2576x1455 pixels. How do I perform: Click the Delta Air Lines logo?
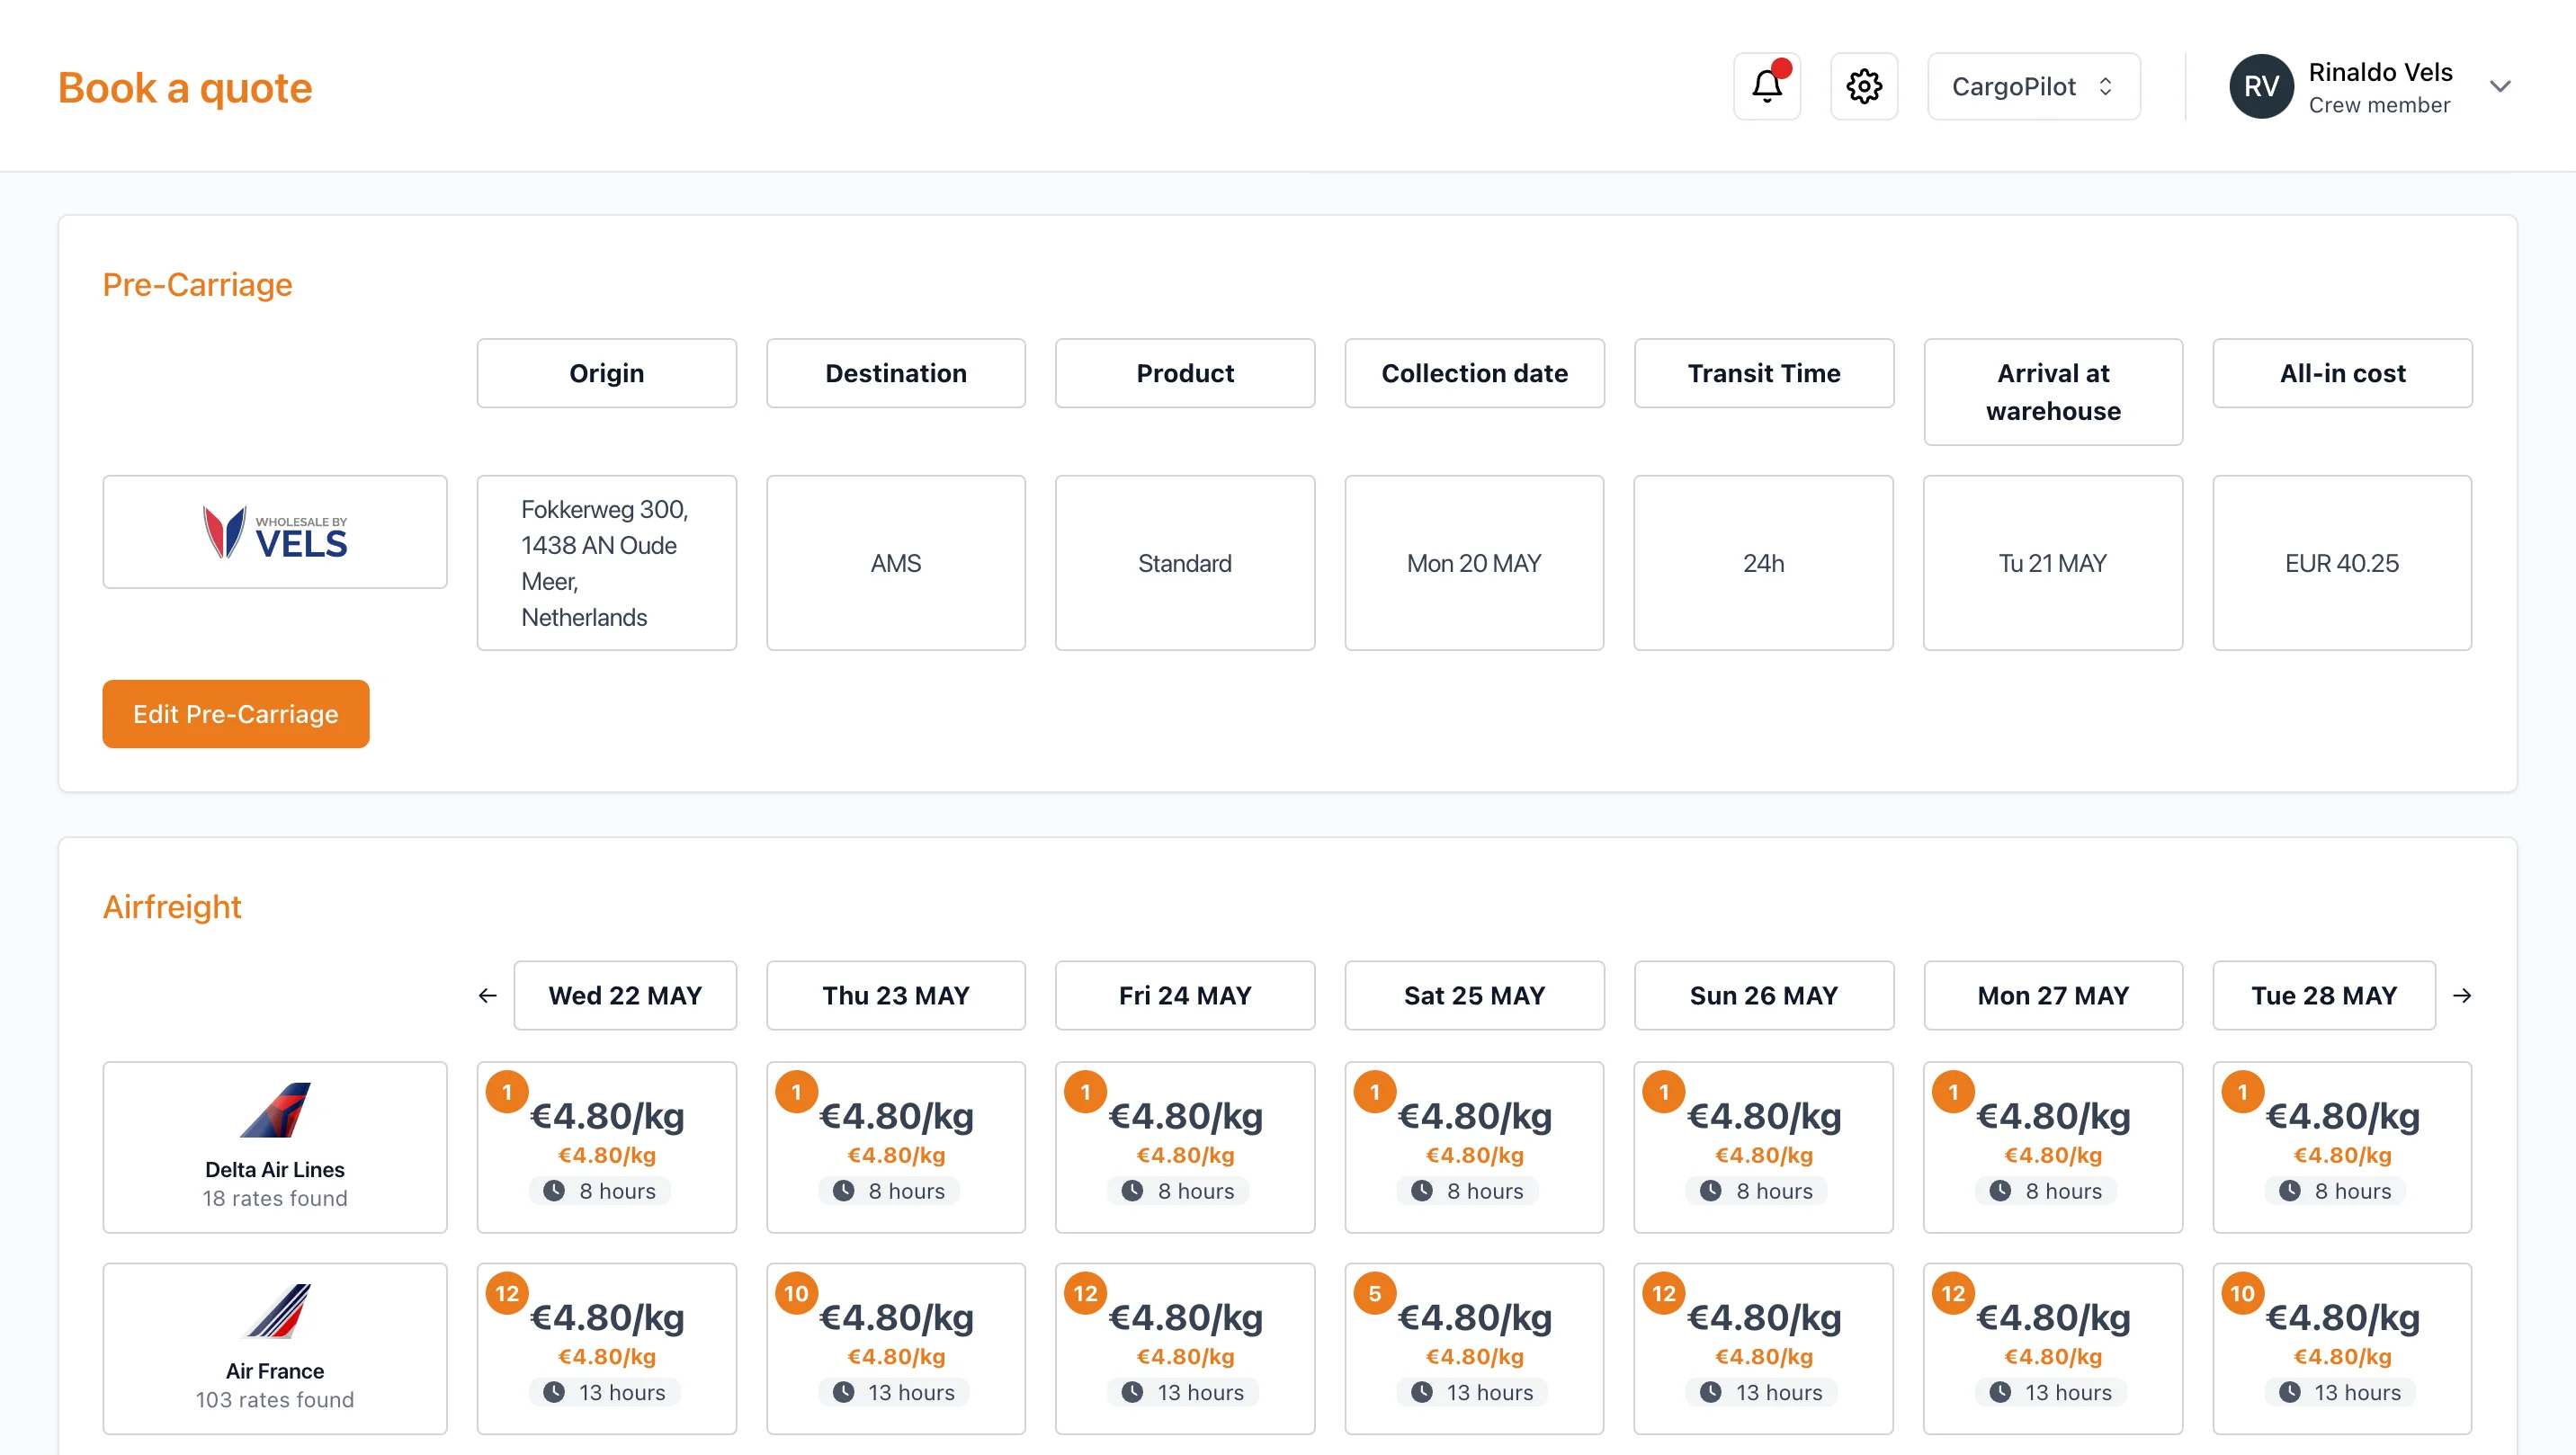point(275,1110)
